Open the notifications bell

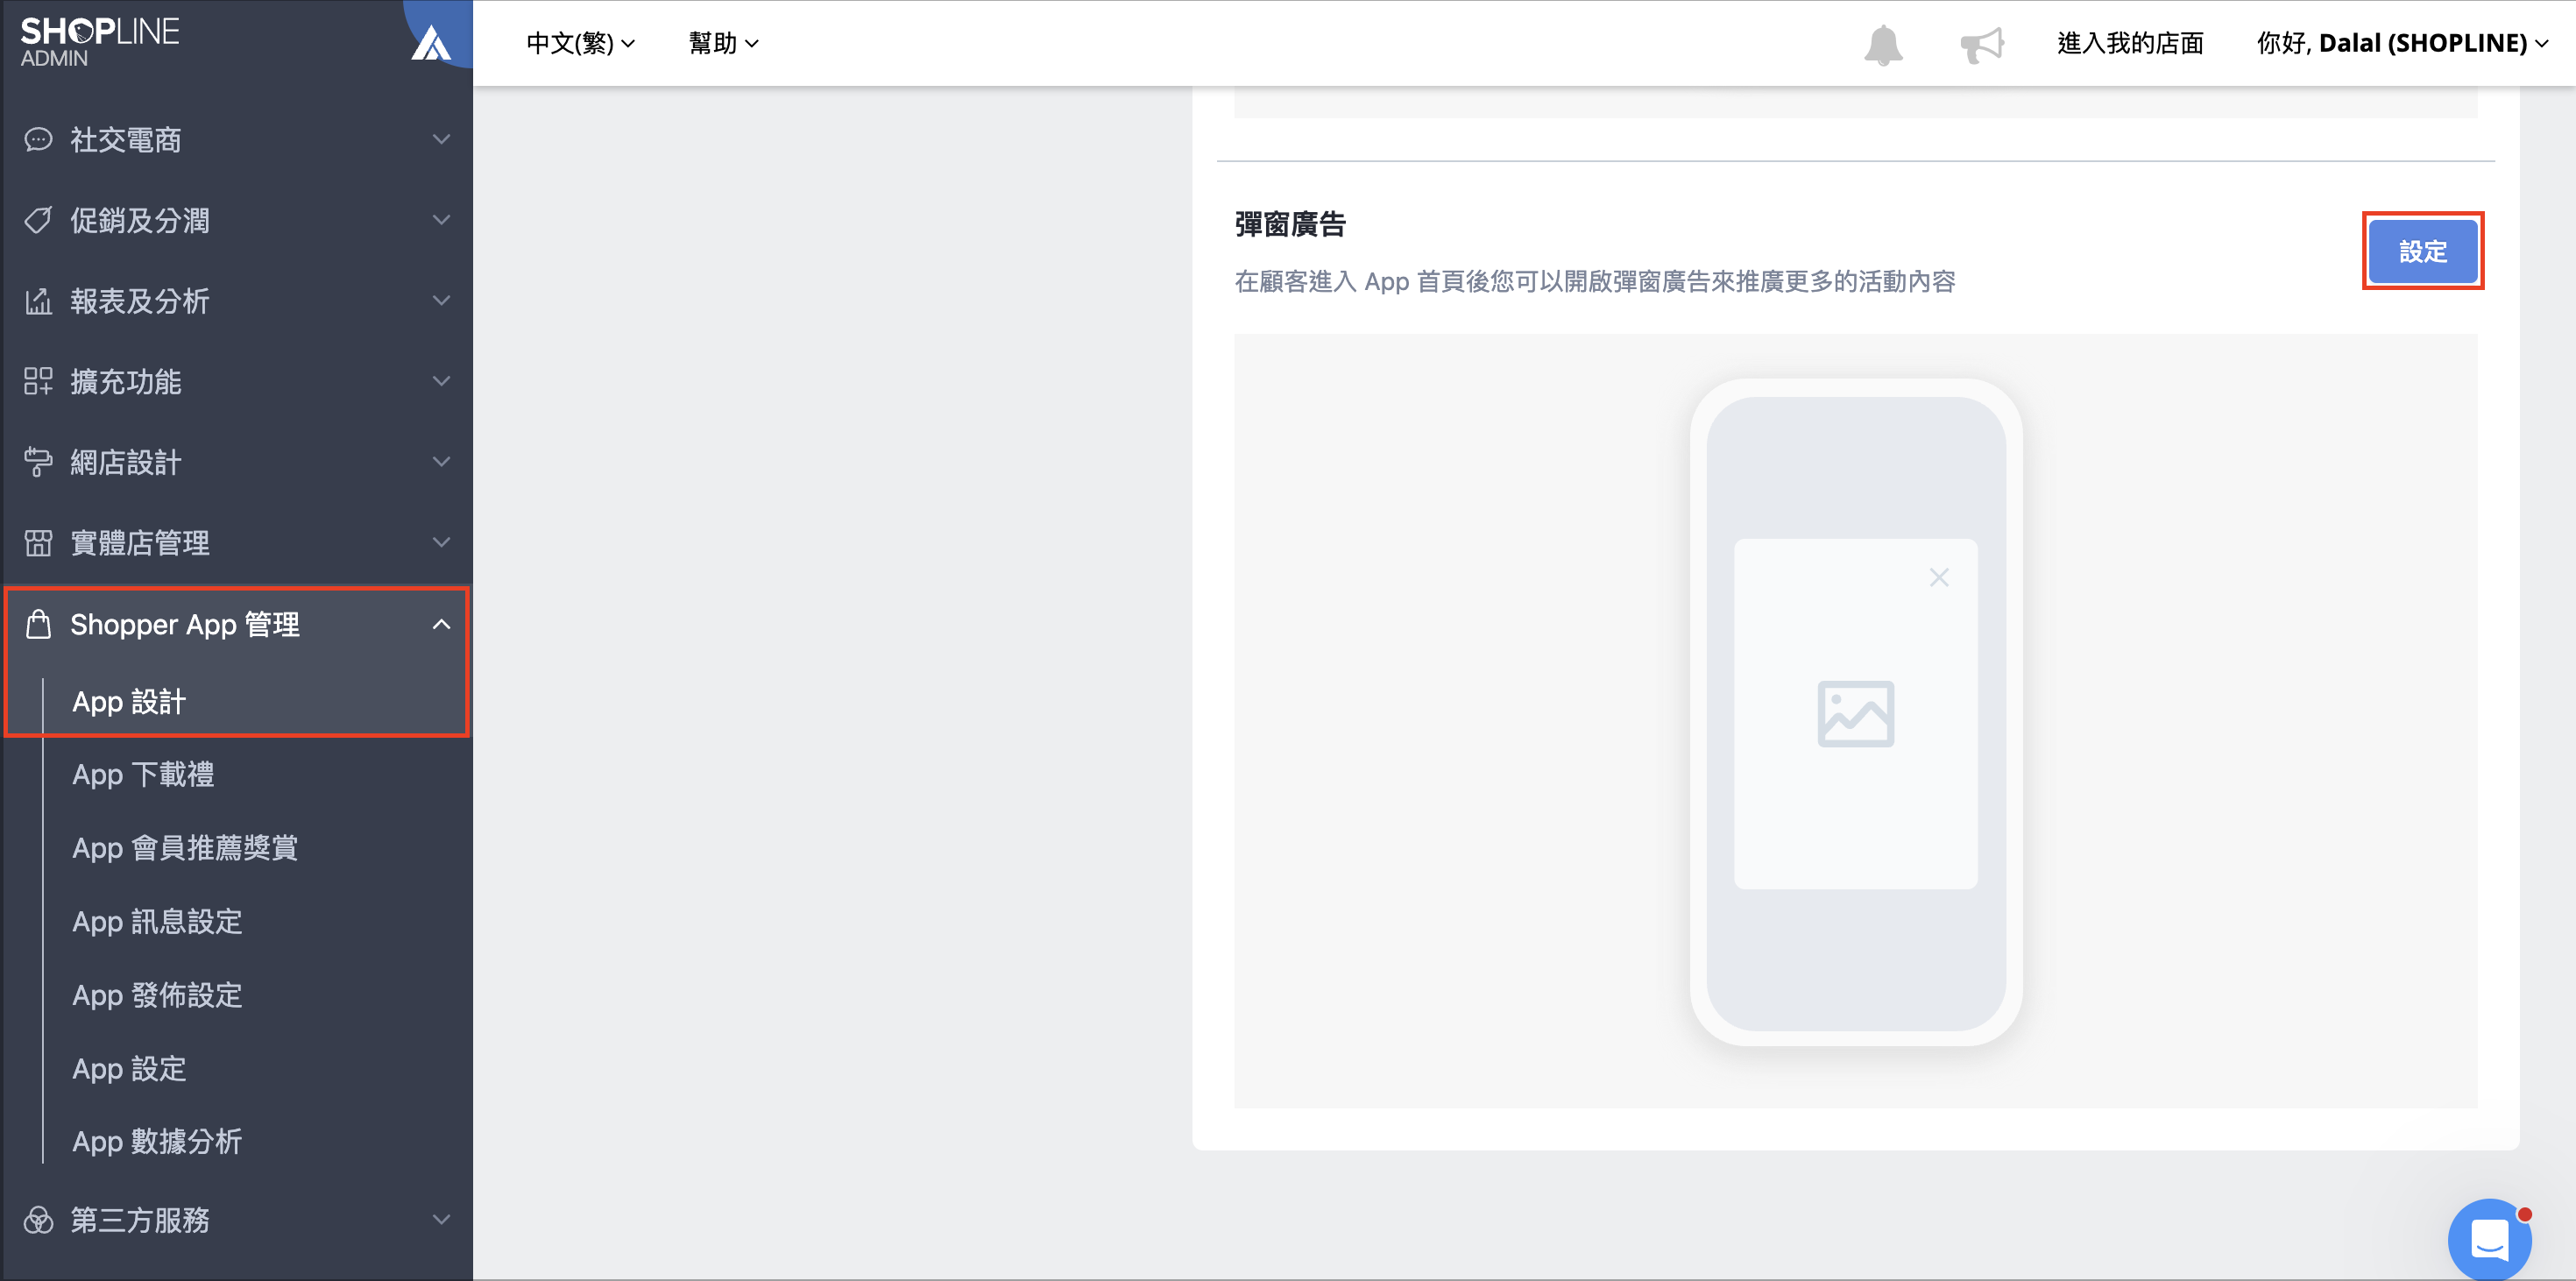1883,44
